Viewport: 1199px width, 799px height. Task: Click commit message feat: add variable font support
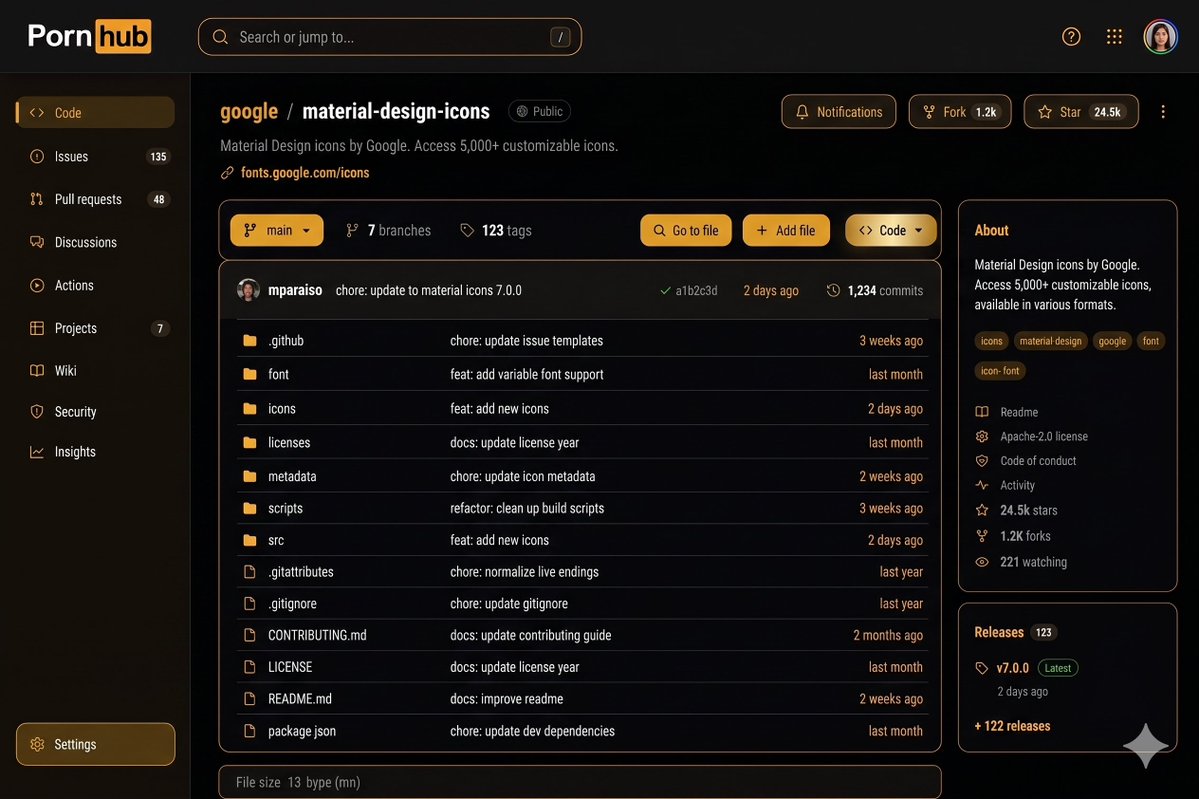526,374
